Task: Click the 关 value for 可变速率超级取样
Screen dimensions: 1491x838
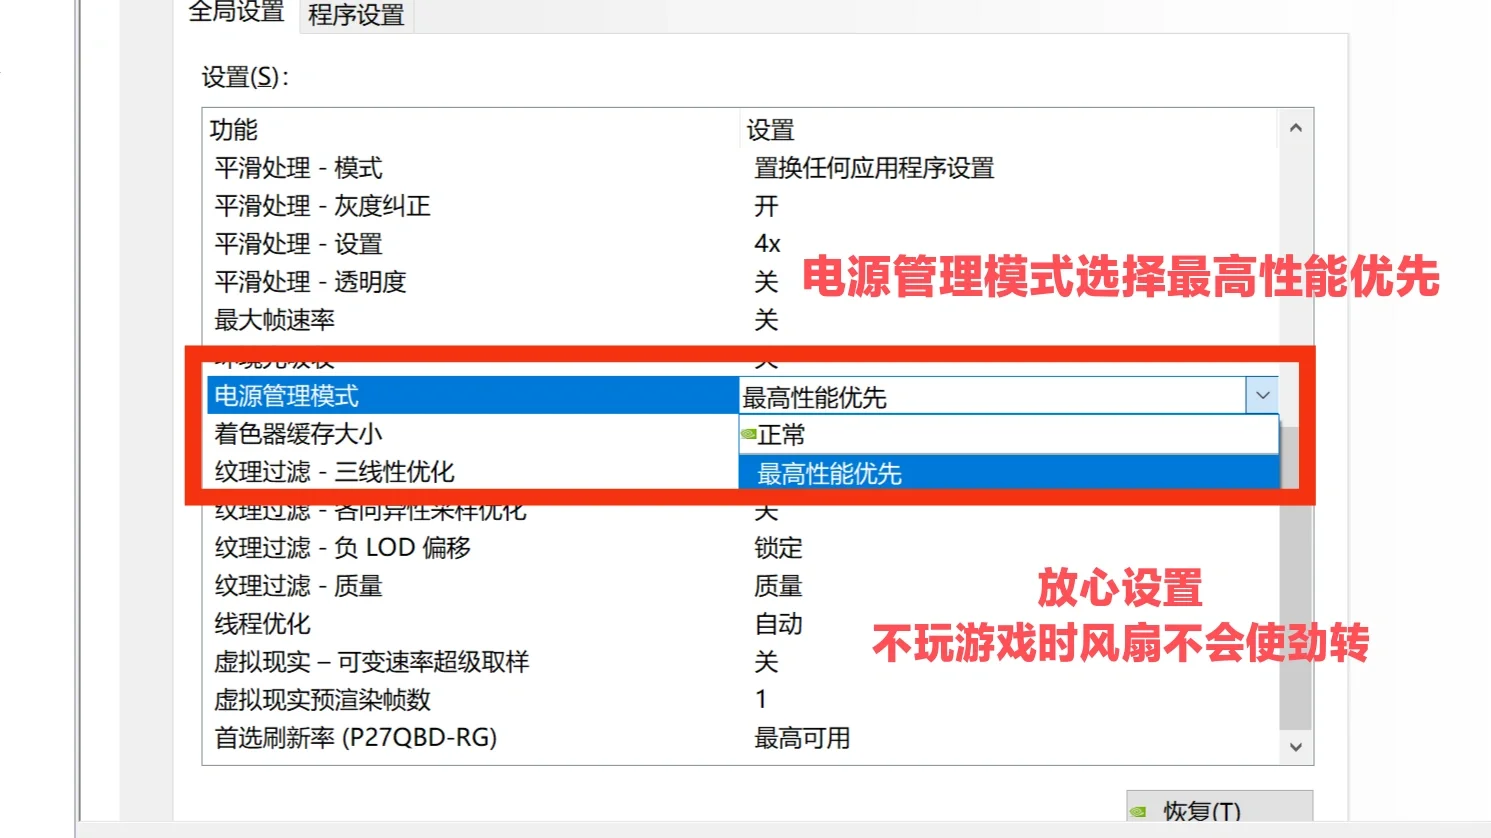Action: (x=766, y=662)
